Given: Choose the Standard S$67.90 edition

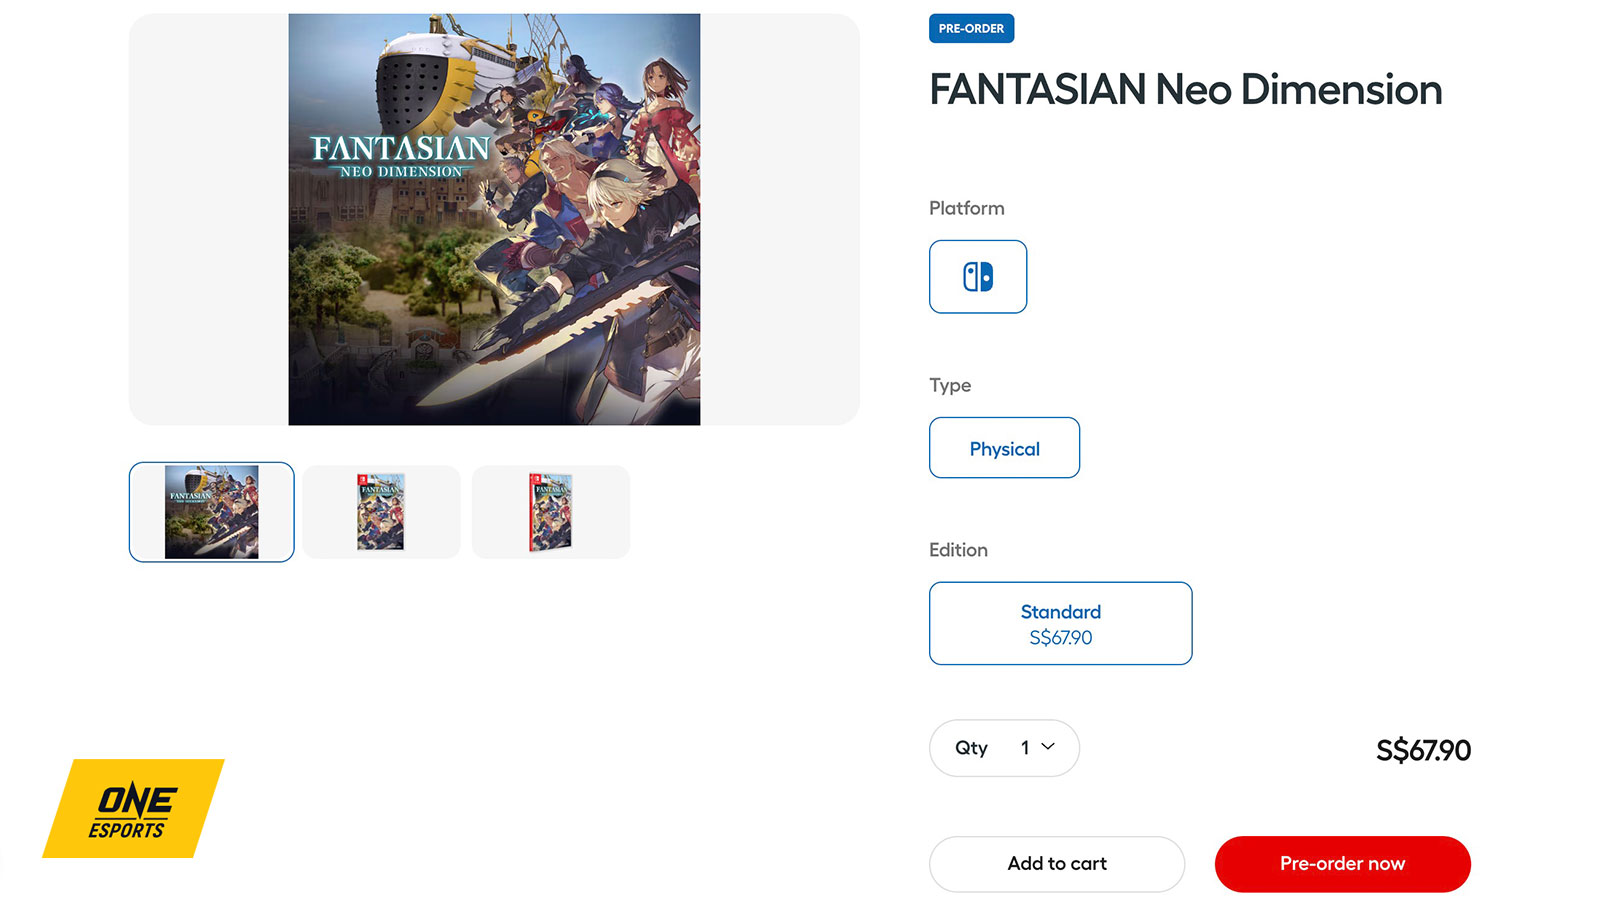Looking at the screenshot, I should [x=1060, y=623].
